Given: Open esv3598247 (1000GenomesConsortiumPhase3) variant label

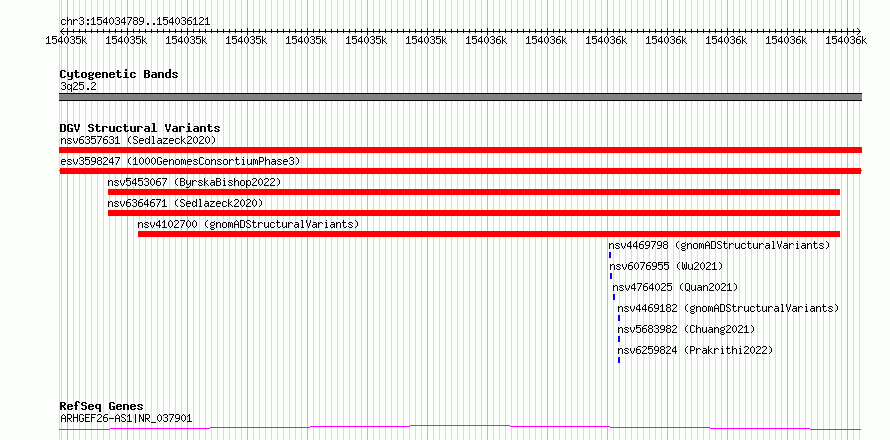Looking at the screenshot, I should (x=180, y=161).
